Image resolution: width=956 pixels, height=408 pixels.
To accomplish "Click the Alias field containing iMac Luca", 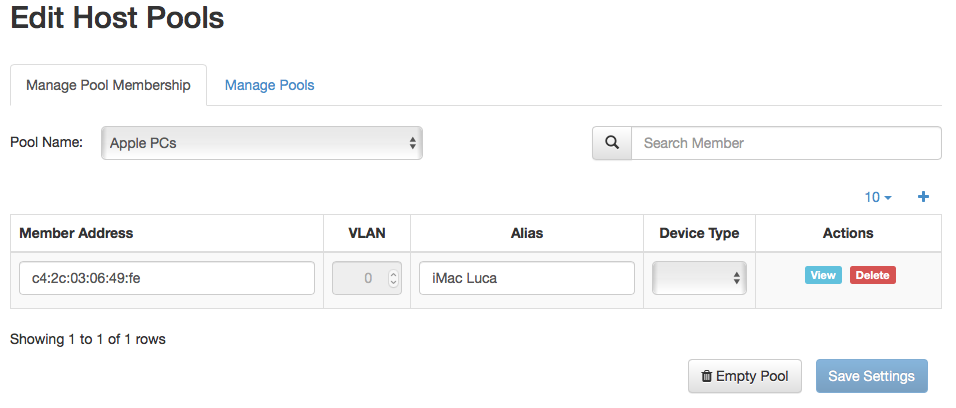I will click(x=527, y=278).
